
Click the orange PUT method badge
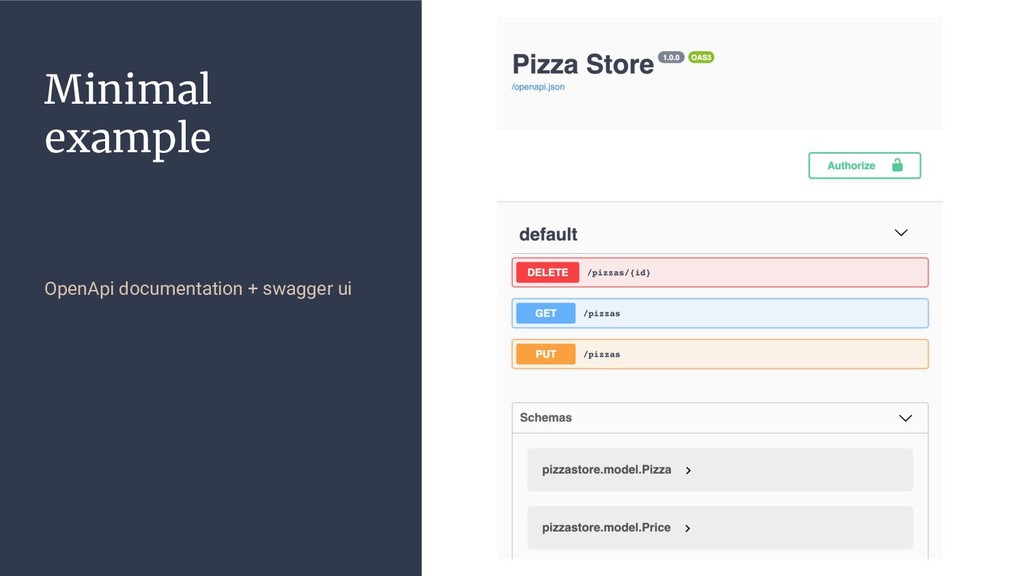pyautogui.click(x=546, y=354)
